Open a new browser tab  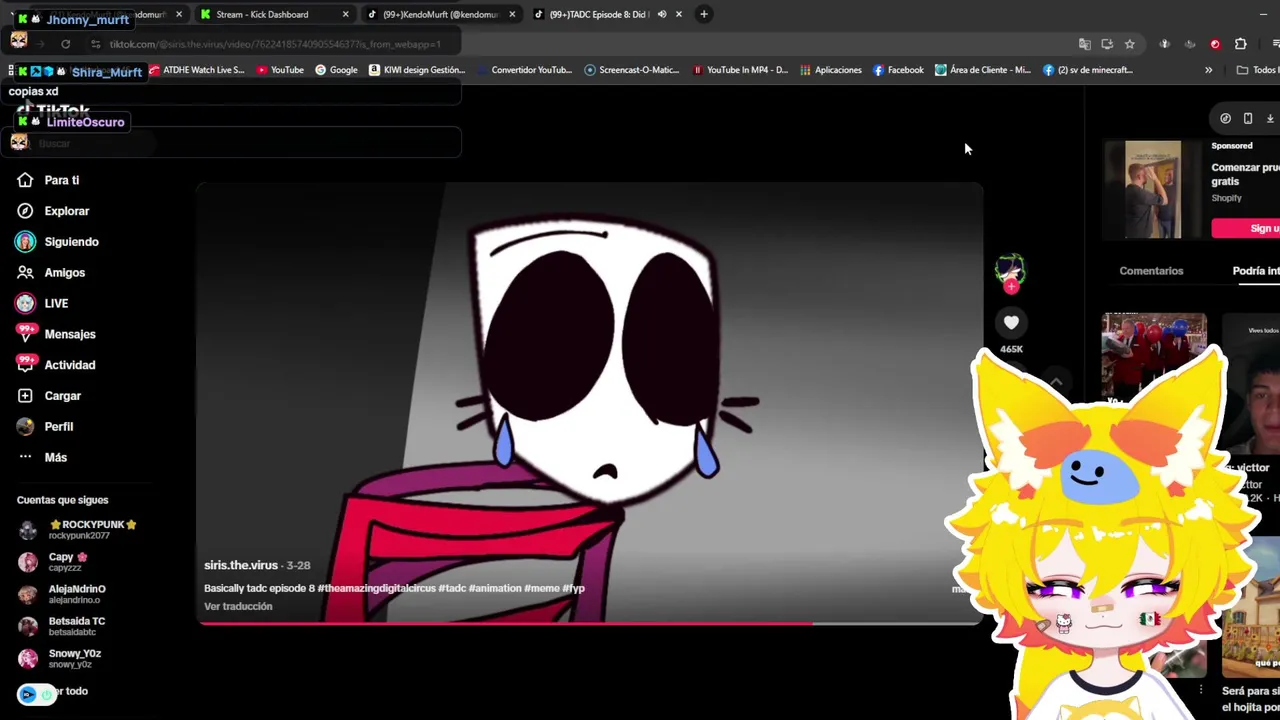coord(704,14)
